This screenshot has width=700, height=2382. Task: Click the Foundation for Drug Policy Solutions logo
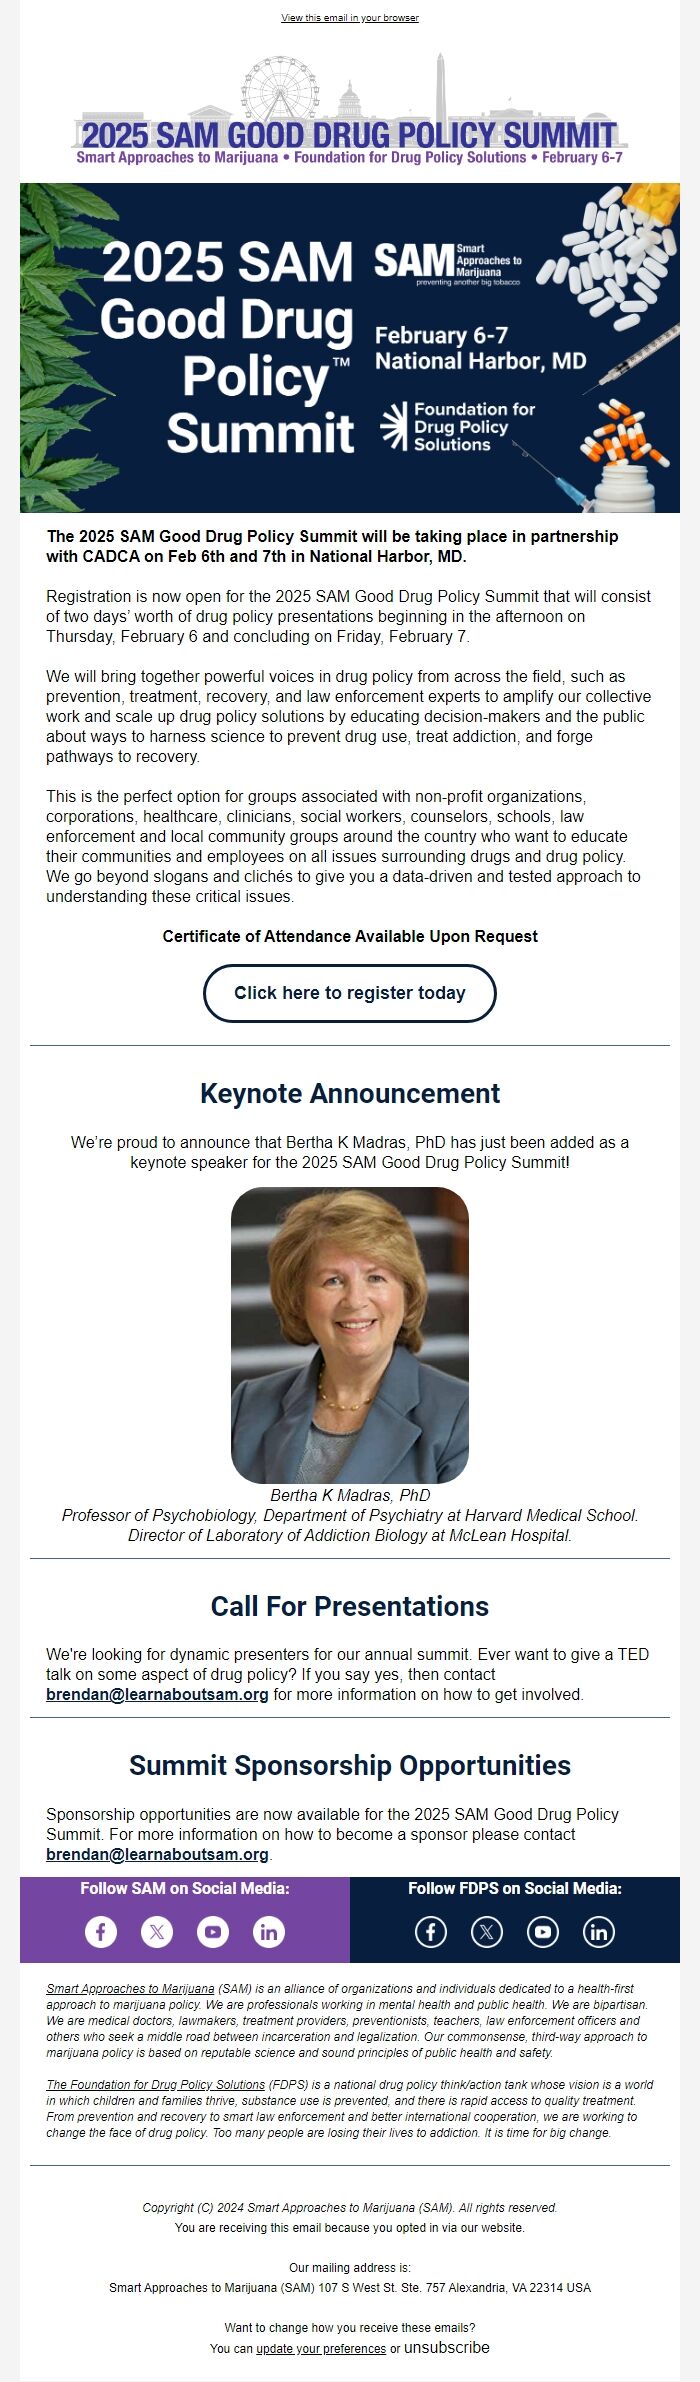coord(459,426)
